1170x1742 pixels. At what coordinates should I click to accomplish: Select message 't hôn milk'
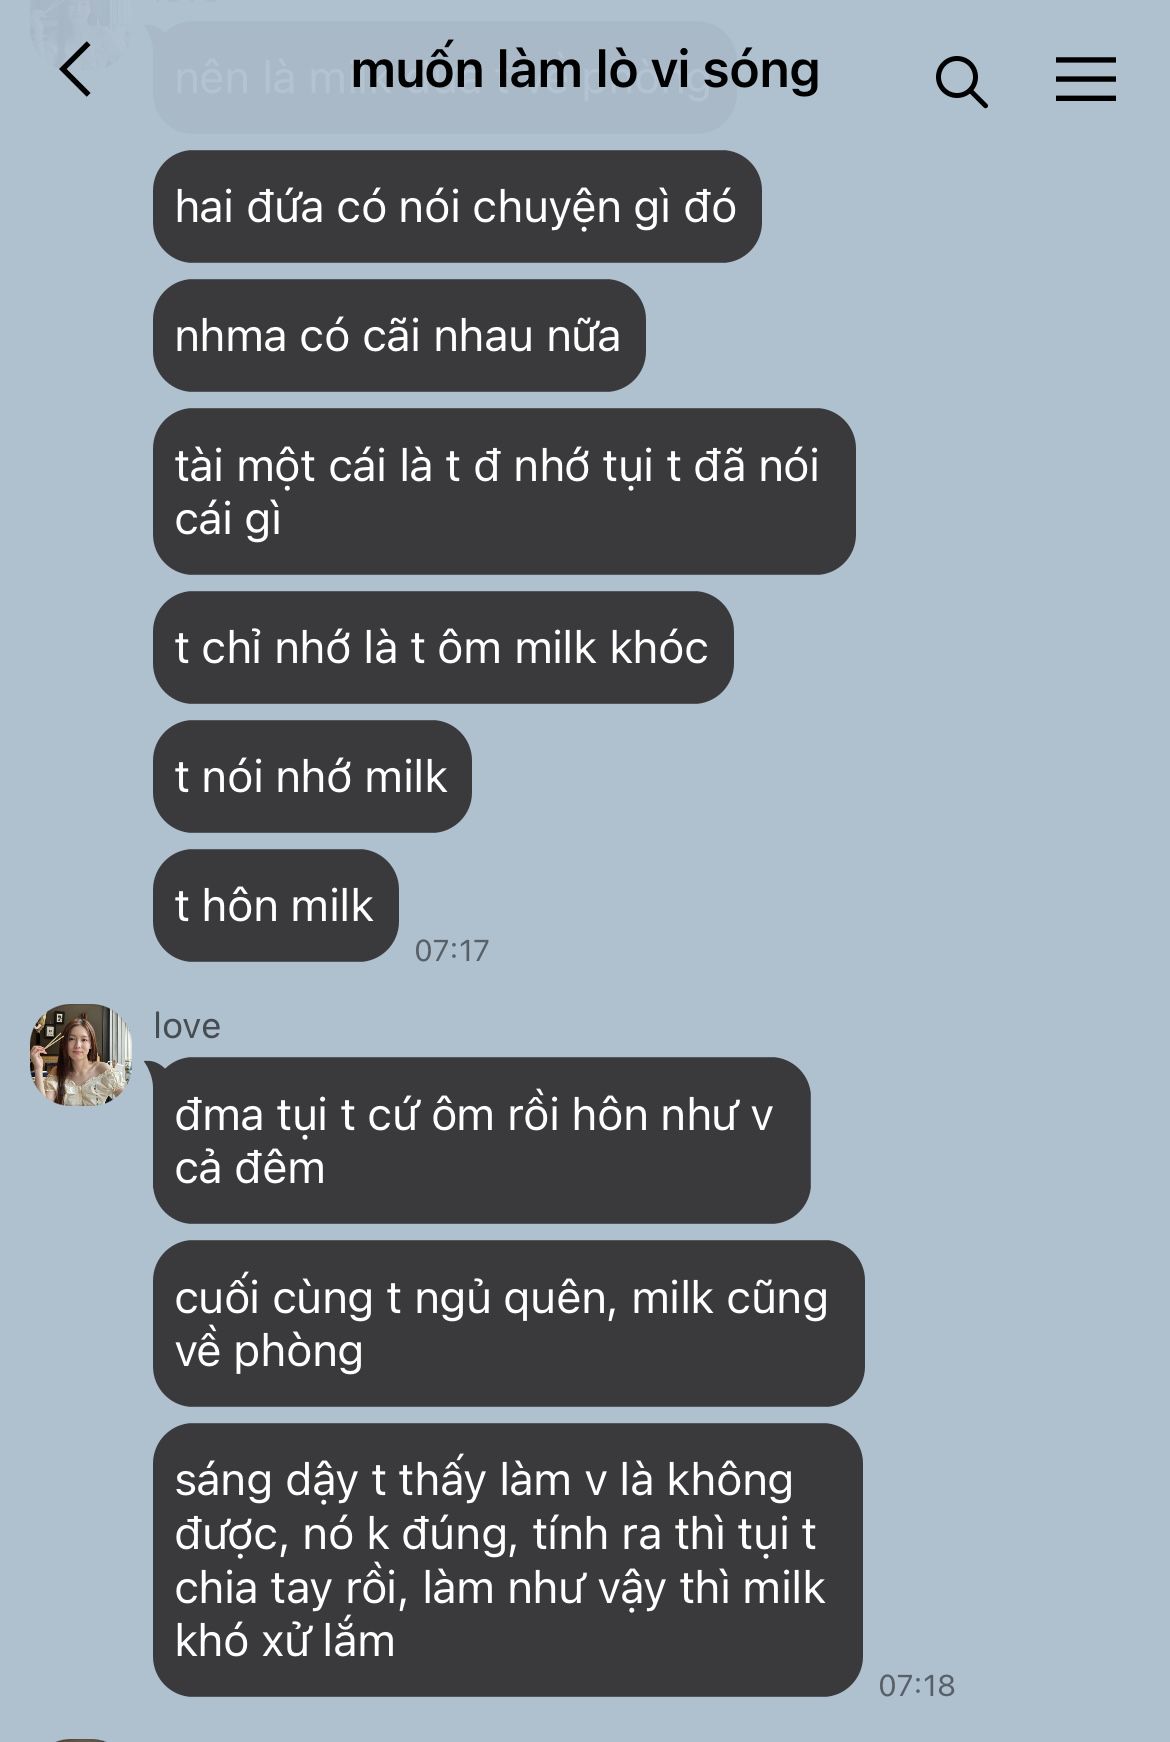276,906
